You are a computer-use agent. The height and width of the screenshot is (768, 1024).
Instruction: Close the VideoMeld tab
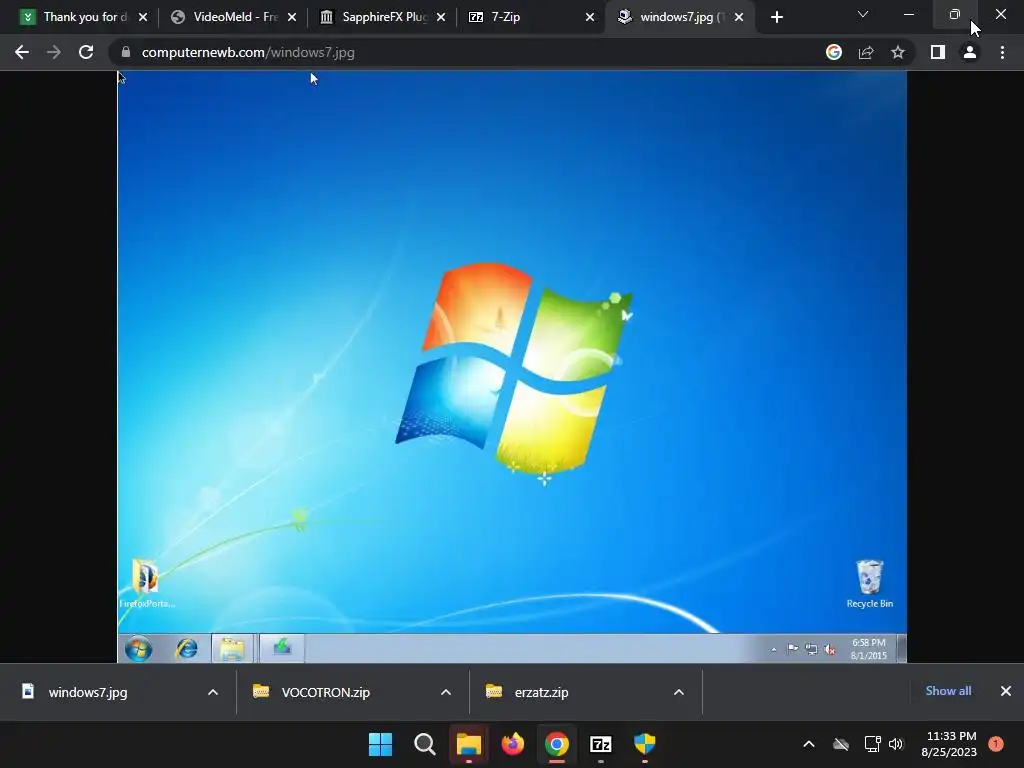coord(292,17)
